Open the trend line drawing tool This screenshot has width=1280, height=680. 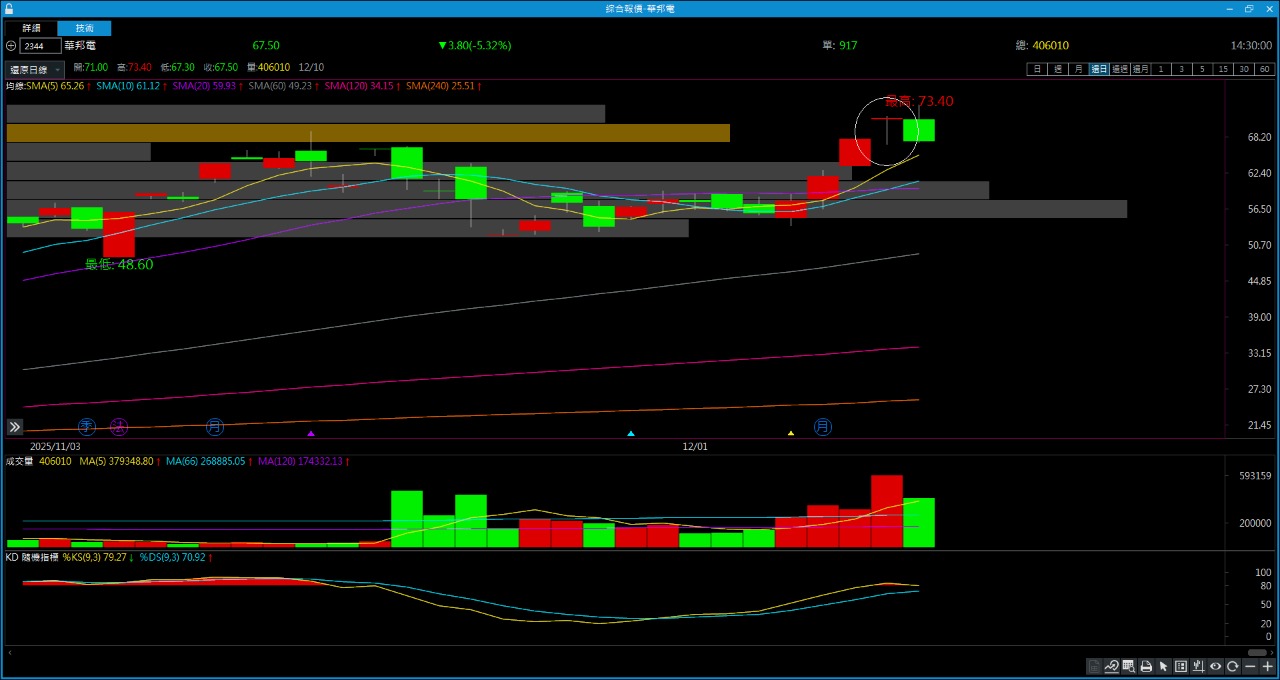click(x=1111, y=667)
